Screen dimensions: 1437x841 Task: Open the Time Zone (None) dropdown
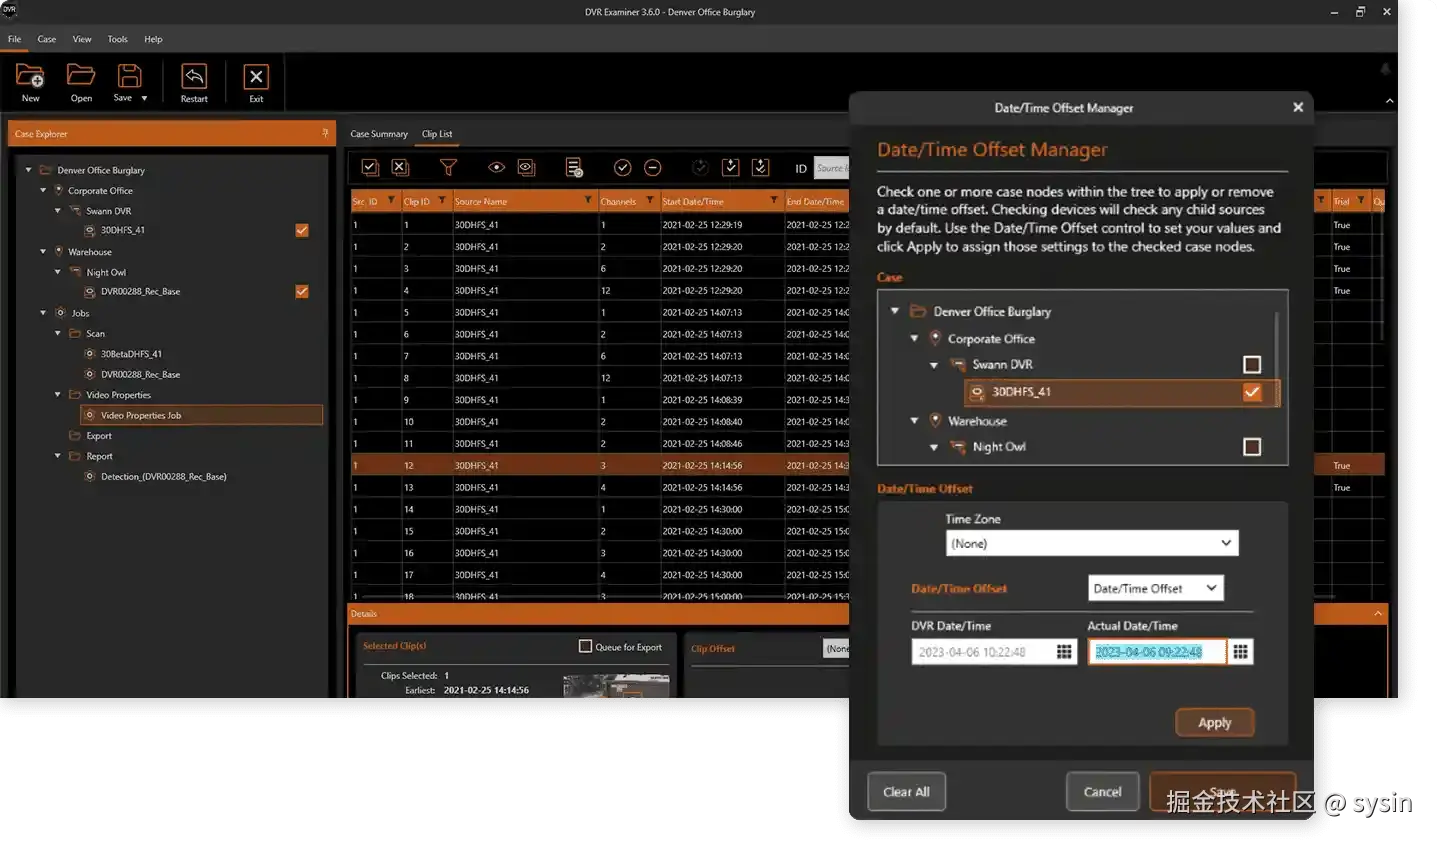point(1092,543)
